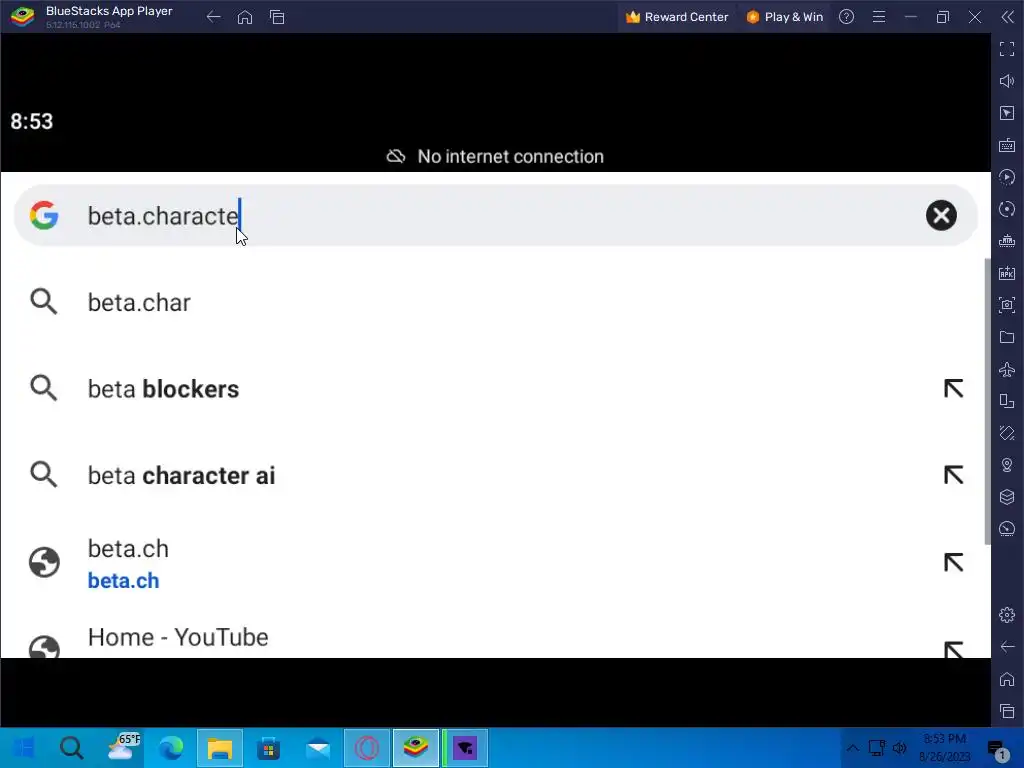Click search icon beside beta character ai
The height and width of the screenshot is (768, 1024).
click(x=44, y=475)
